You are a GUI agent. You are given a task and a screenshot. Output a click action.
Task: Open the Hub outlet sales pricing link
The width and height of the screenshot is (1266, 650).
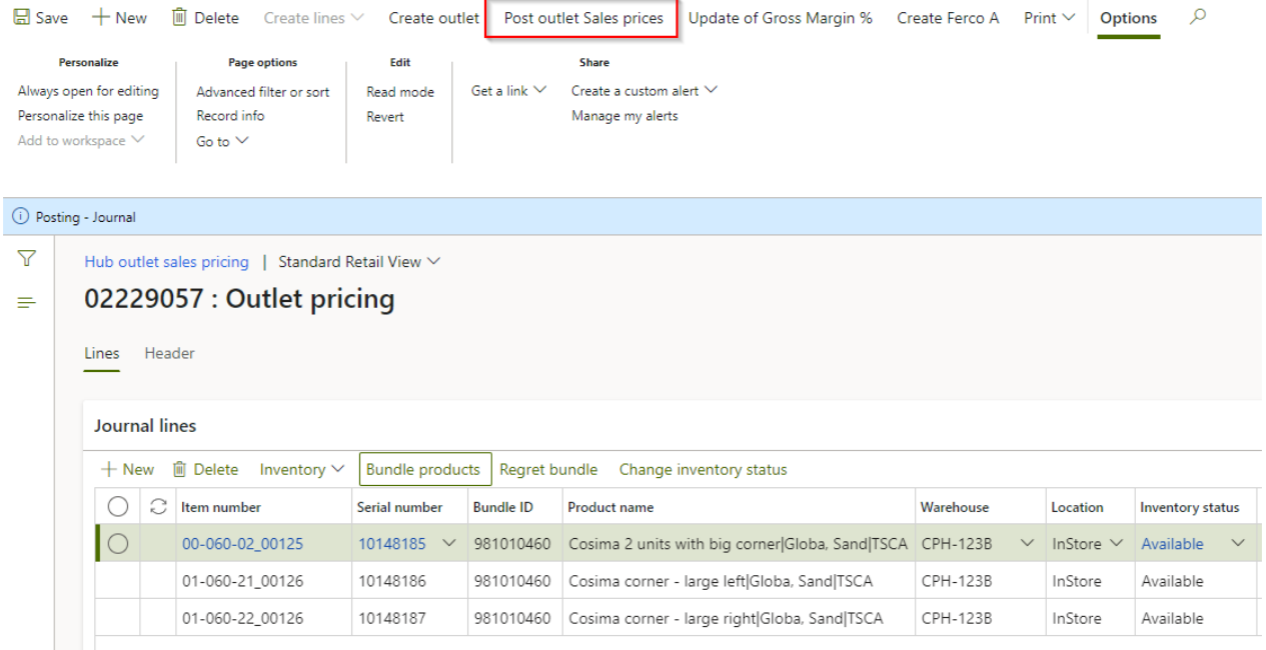point(166,262)
